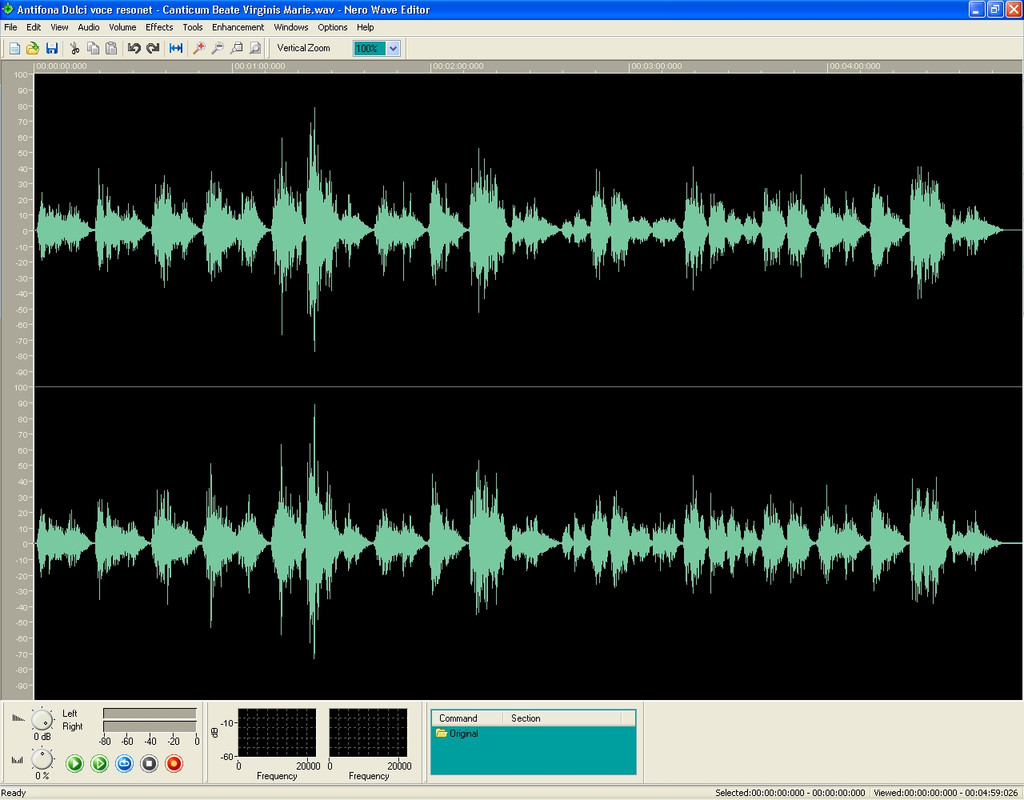
Task: Click the magnifier-over-rectangle zoom to selection icon
Action: (236, 48)
